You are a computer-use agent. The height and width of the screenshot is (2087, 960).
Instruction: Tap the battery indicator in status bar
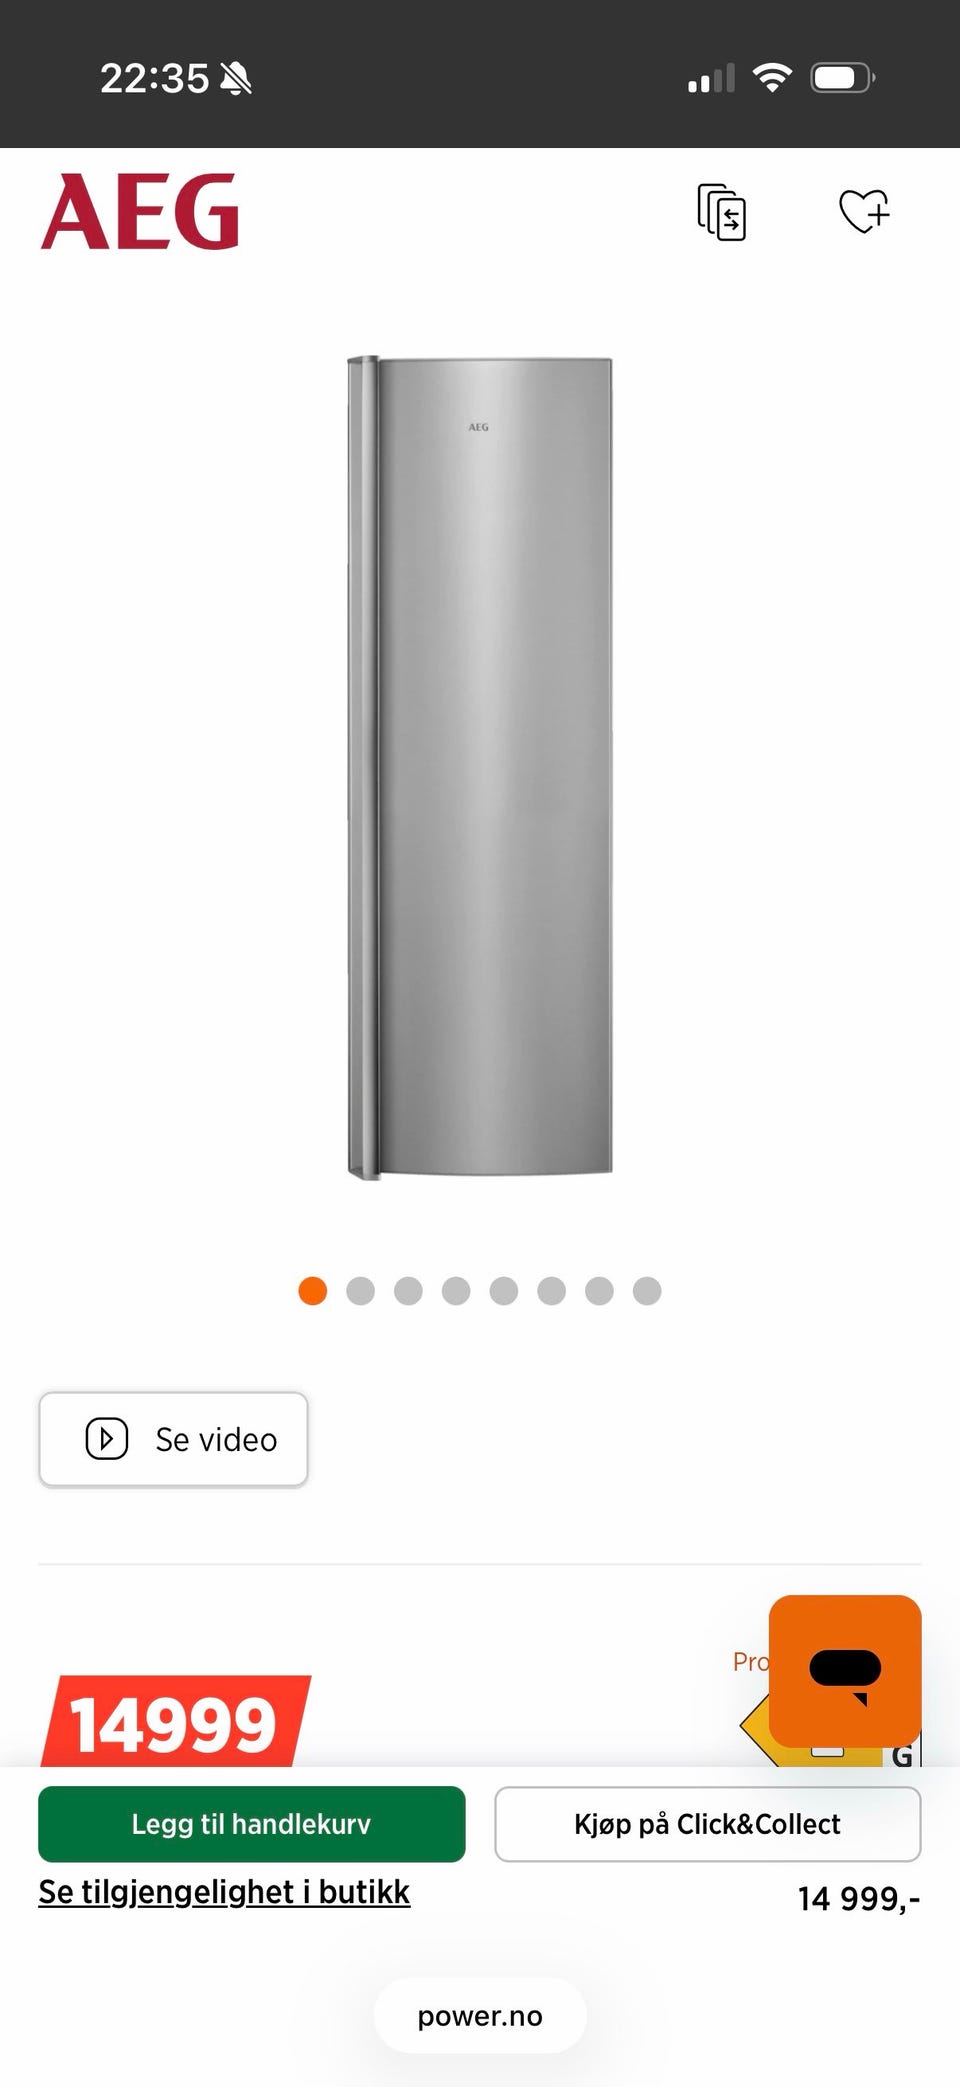coord(843,77)
